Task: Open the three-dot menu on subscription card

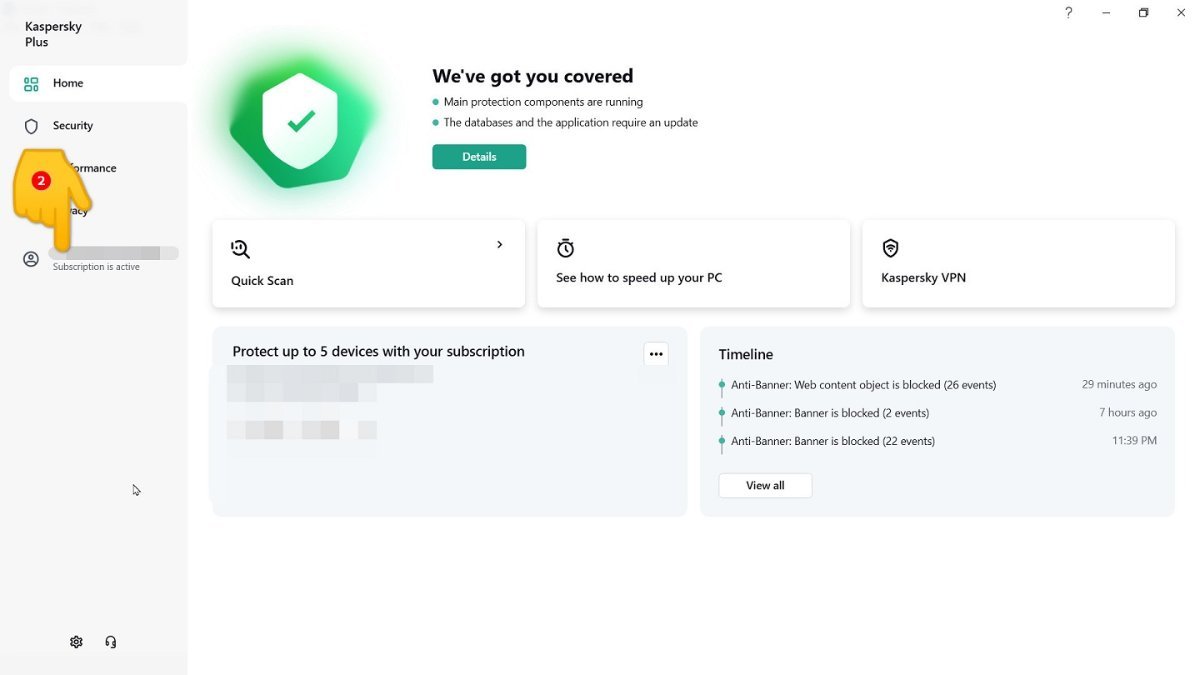Action: coord(656,353)
